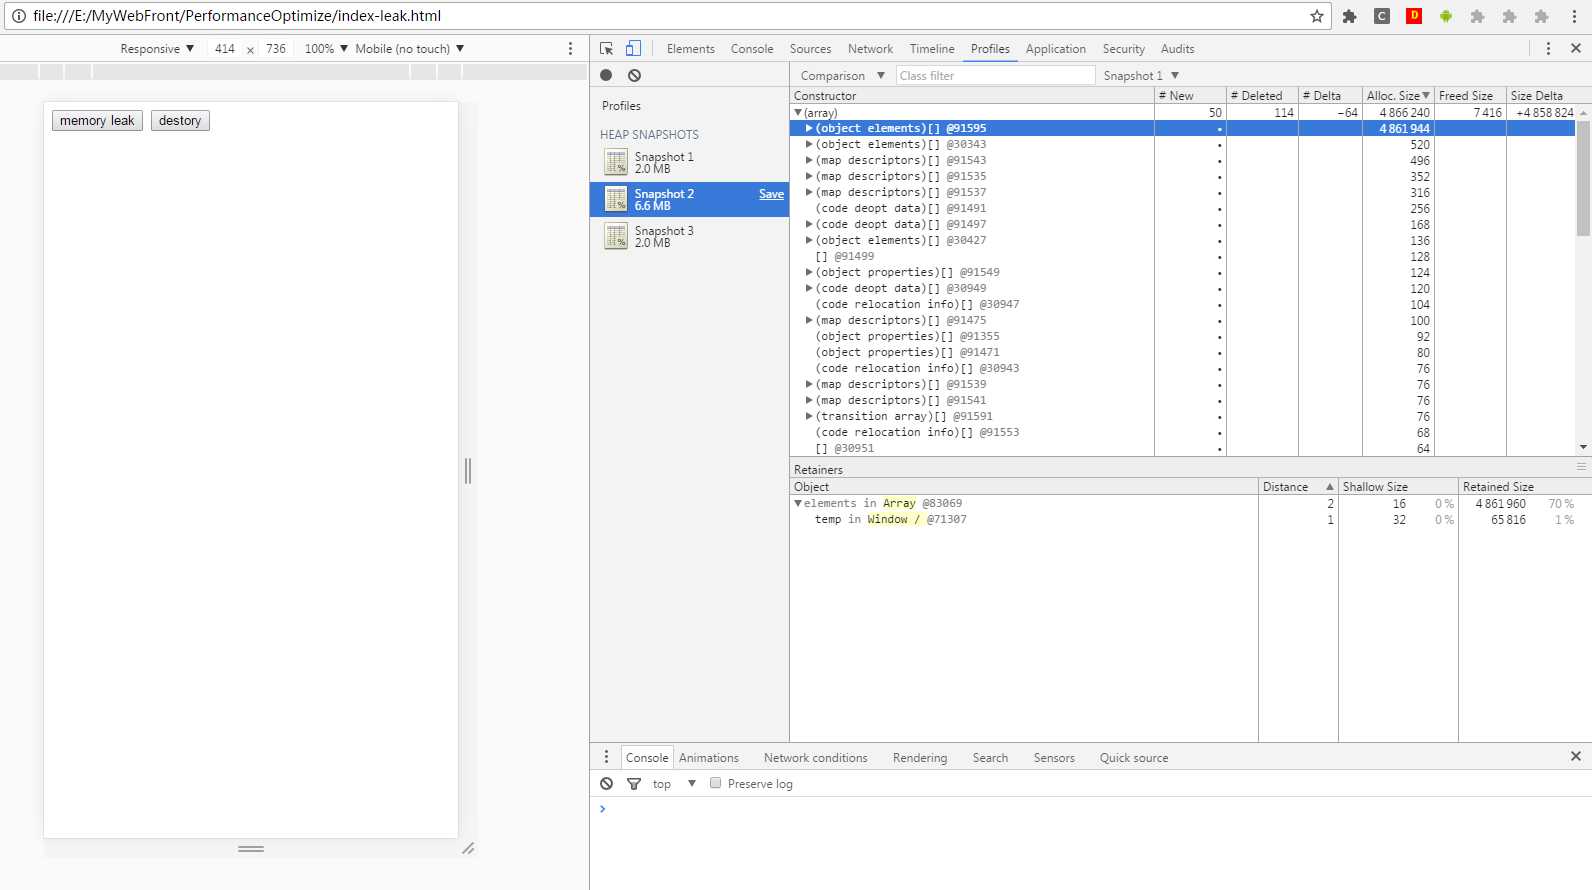Open the Mobile (no touch) dropdown

pyautogui.click(x=410, y=48)
